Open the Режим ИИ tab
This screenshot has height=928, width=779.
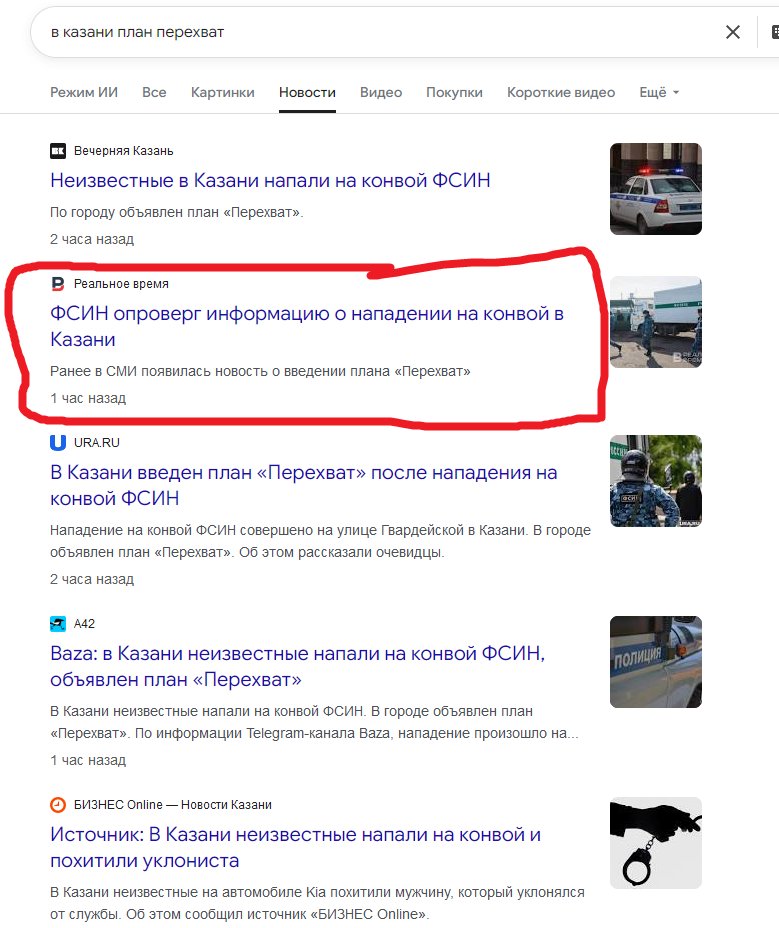click(x=84, y=92)
